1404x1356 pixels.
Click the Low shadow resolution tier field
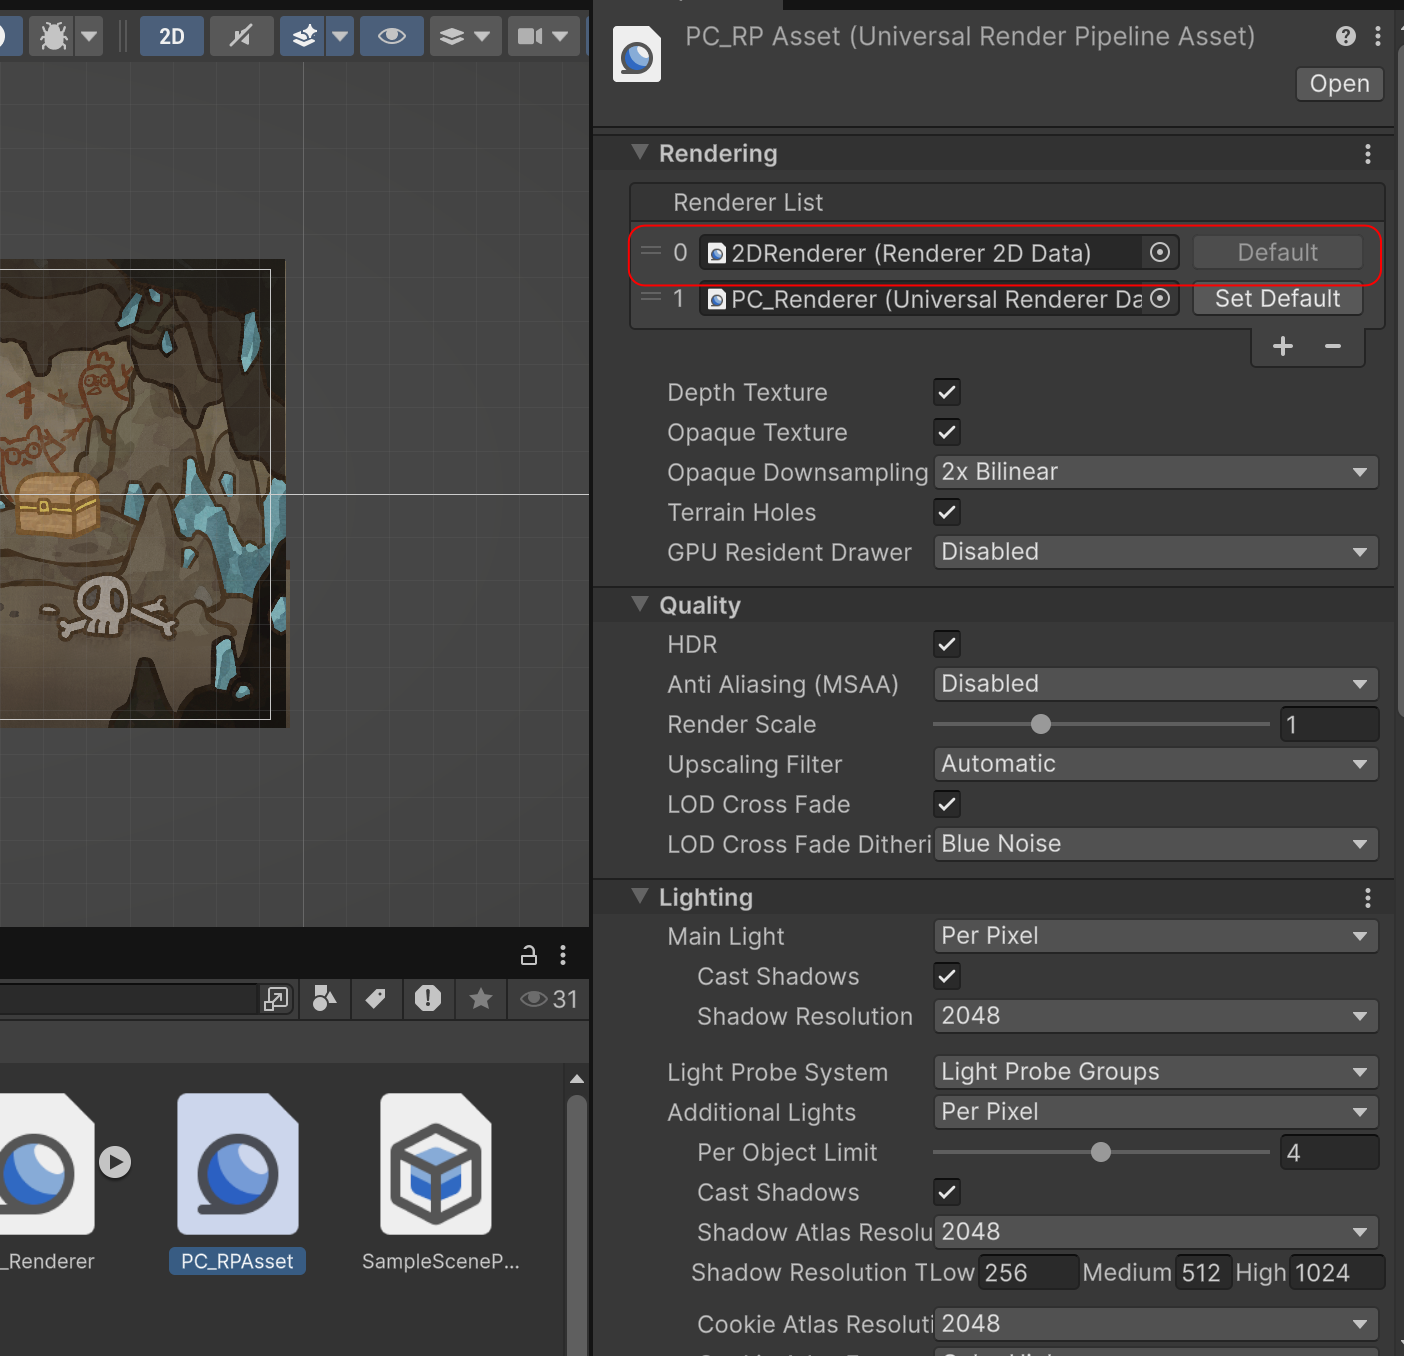[x=1028, y=1272]
